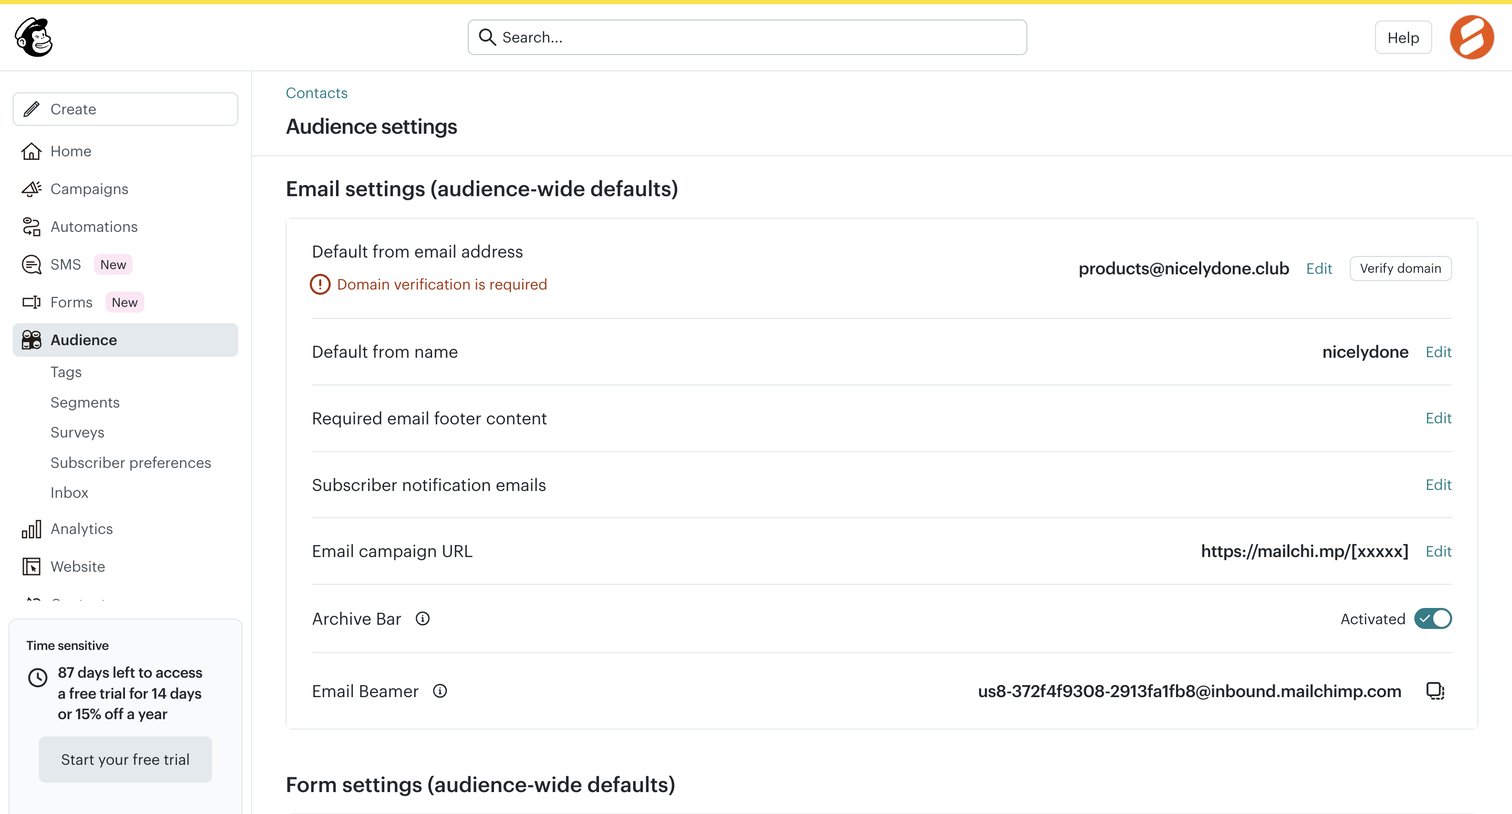Open Tags under Audience
The width and height of the screenshot is (1512, 814).
[66, 372]
